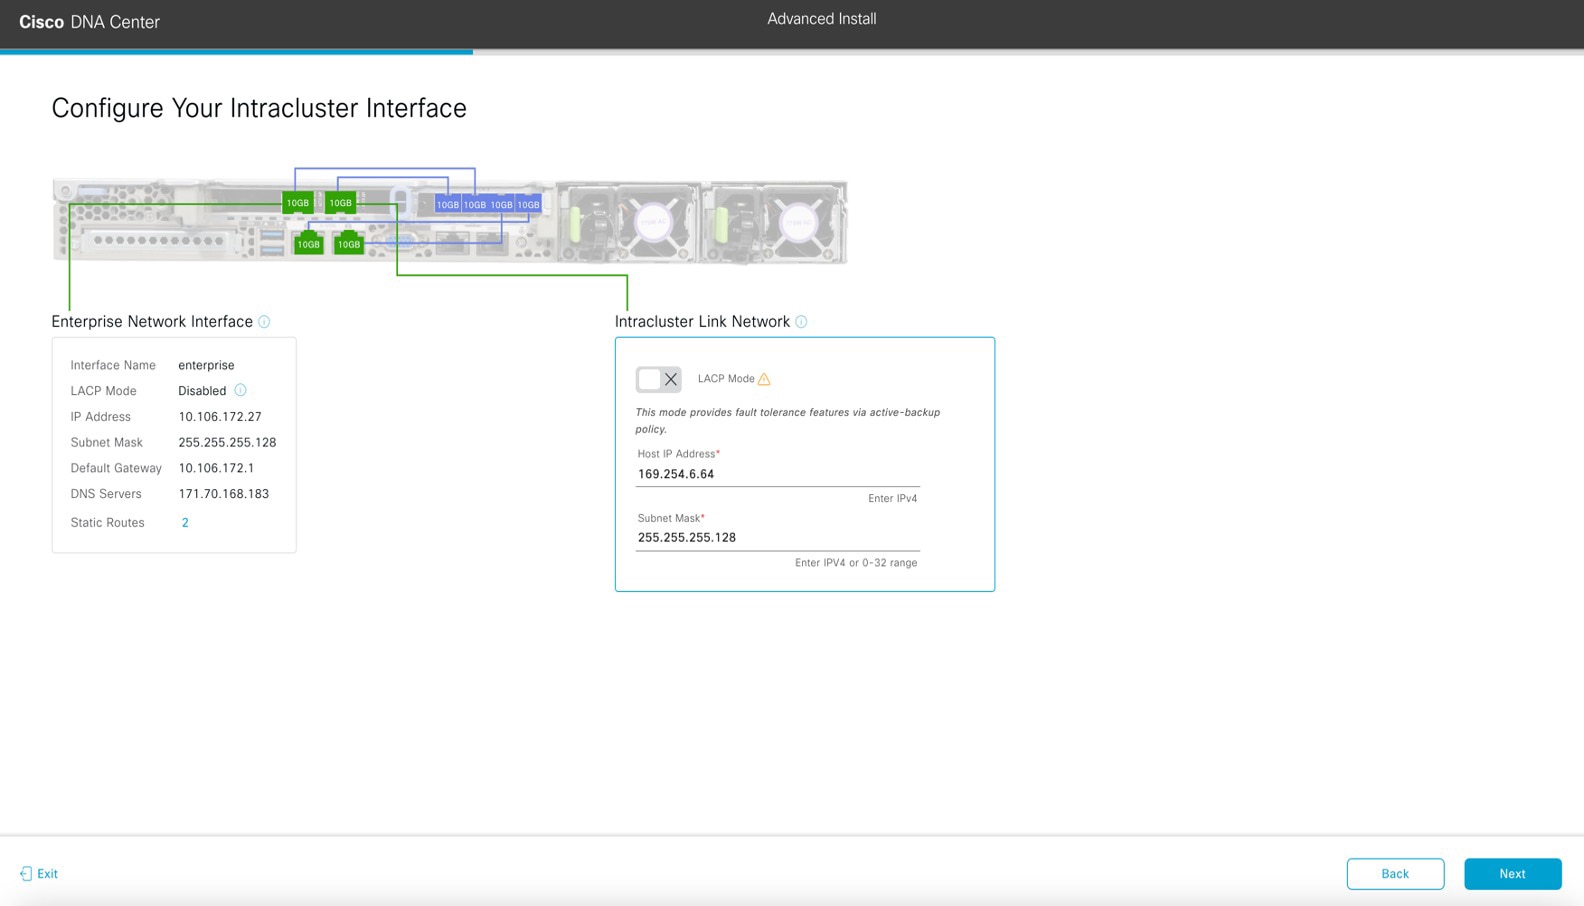Select the IP Address value 10.106.172.27
1584x906 pixels.
click(x=220, y=417)
